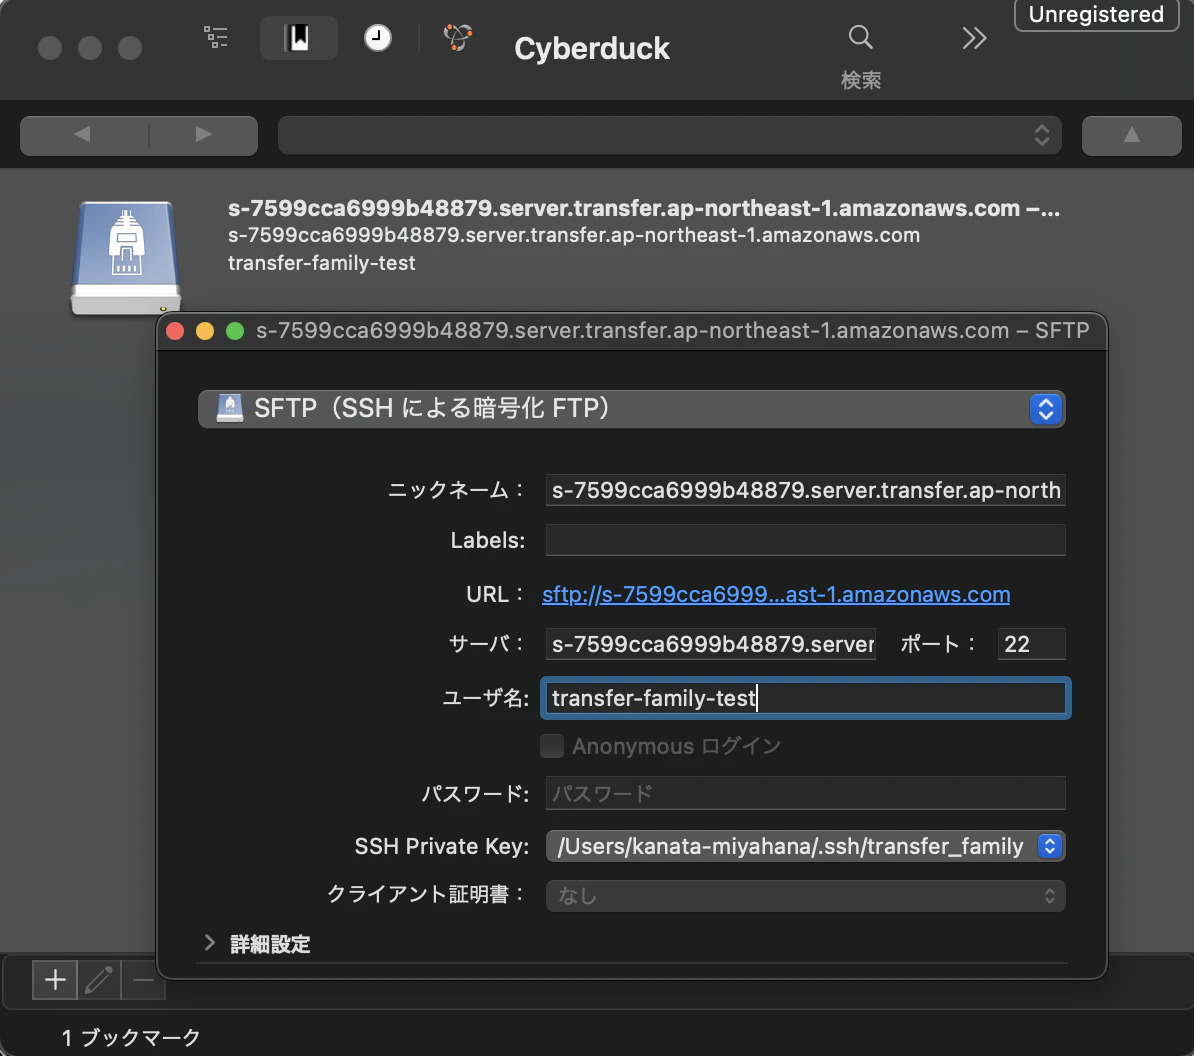Toggle the Anonymous ログイン checkbox
This screenshot has height=1056, width=1194.
[x=552, y=746]
